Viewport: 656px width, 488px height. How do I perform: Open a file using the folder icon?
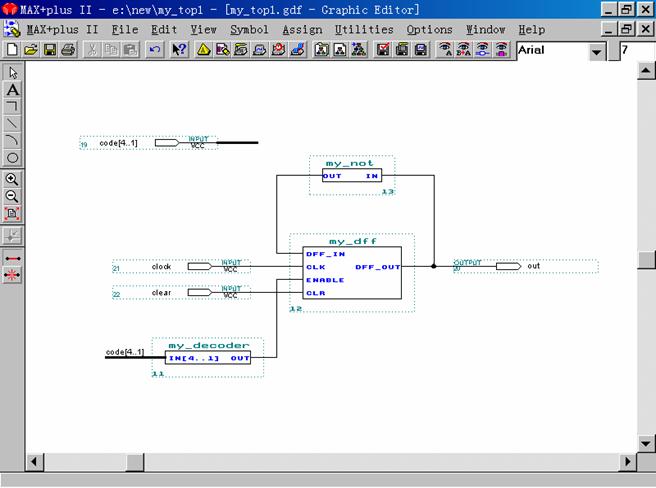click(31, 50)
